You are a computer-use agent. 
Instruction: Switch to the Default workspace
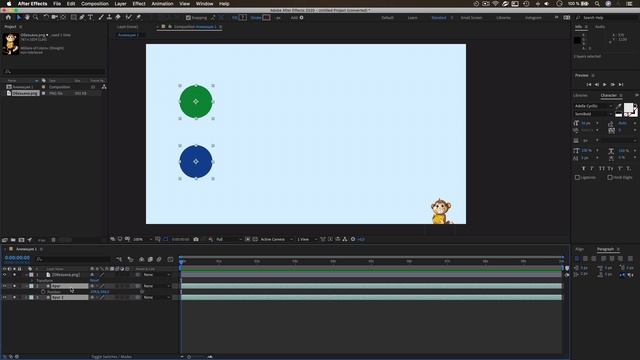[x=387, y=18]
